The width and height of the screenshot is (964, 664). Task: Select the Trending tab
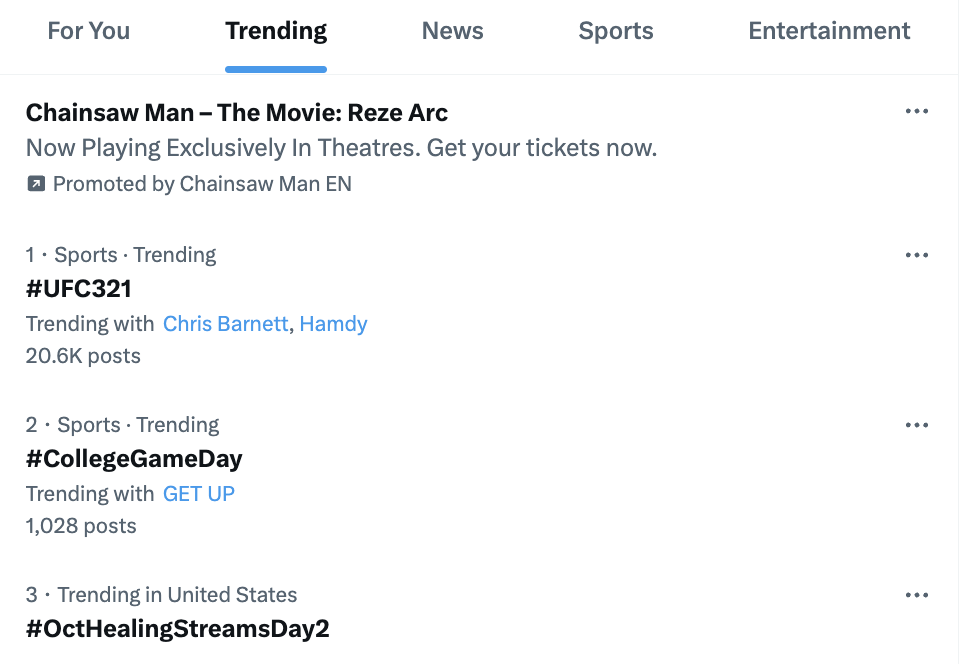tap(276, 31)
